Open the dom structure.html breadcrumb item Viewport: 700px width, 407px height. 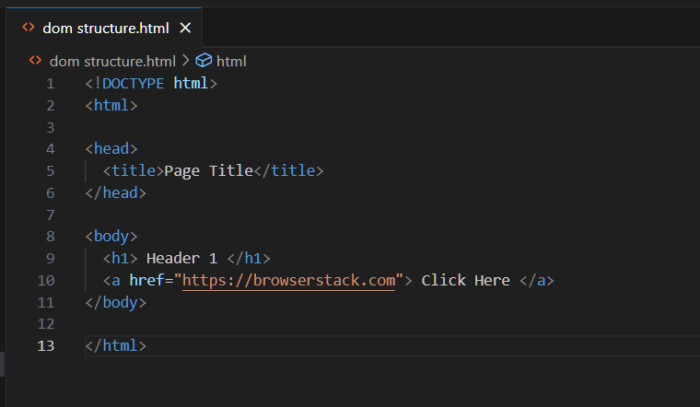[x=112, y=61]
